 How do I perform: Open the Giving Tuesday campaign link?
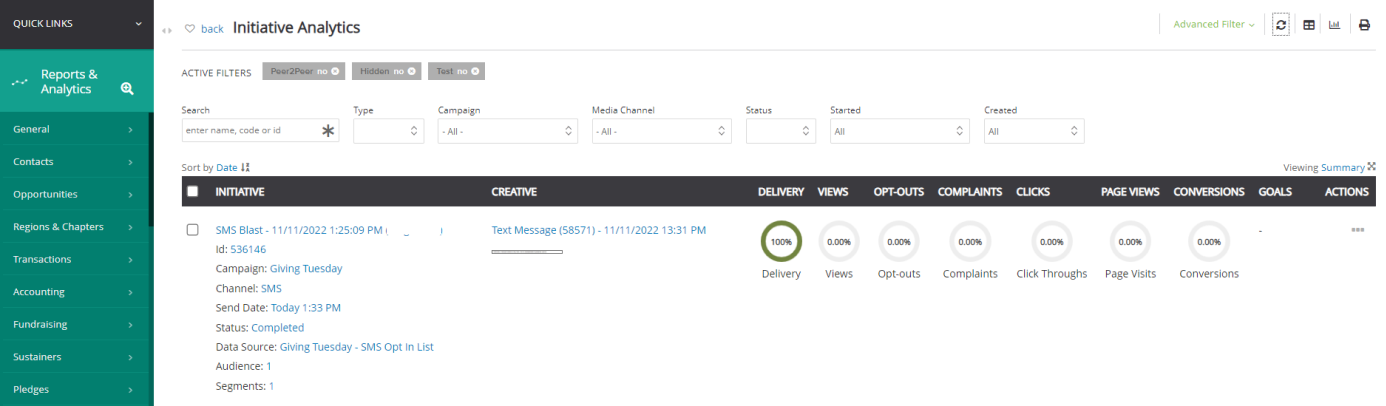(x=306, y=268)
